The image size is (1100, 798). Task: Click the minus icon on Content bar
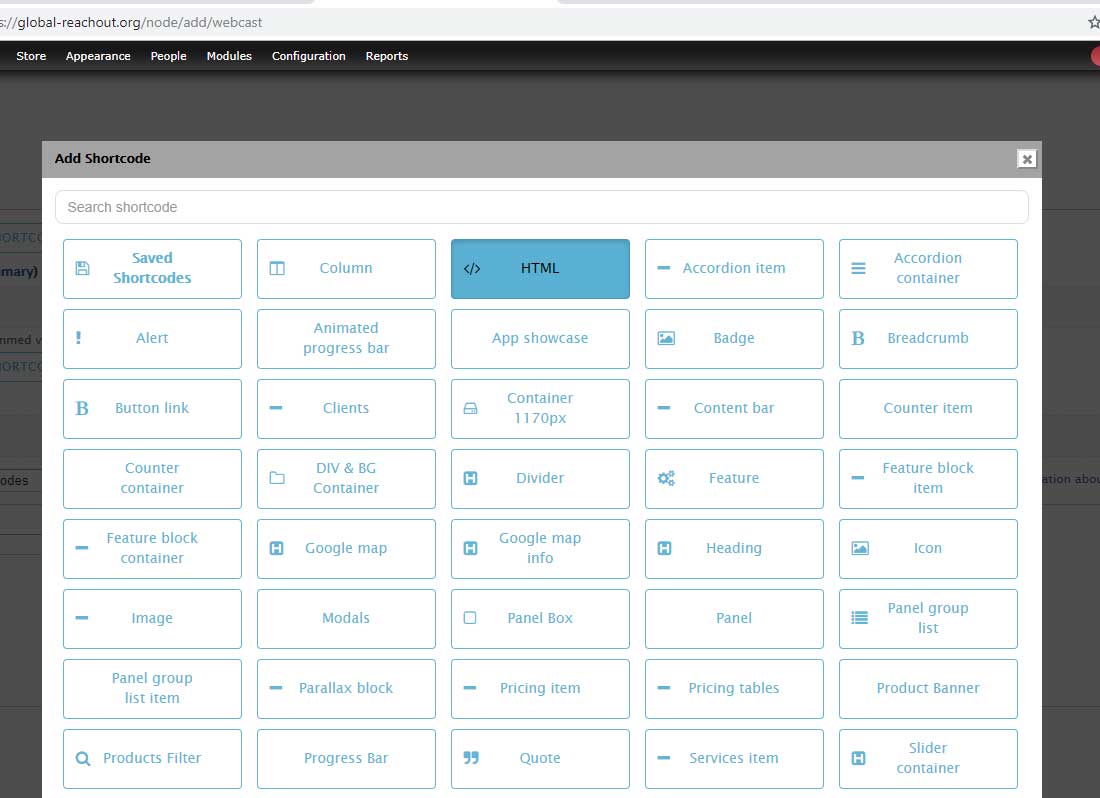(x=664, y=408)
